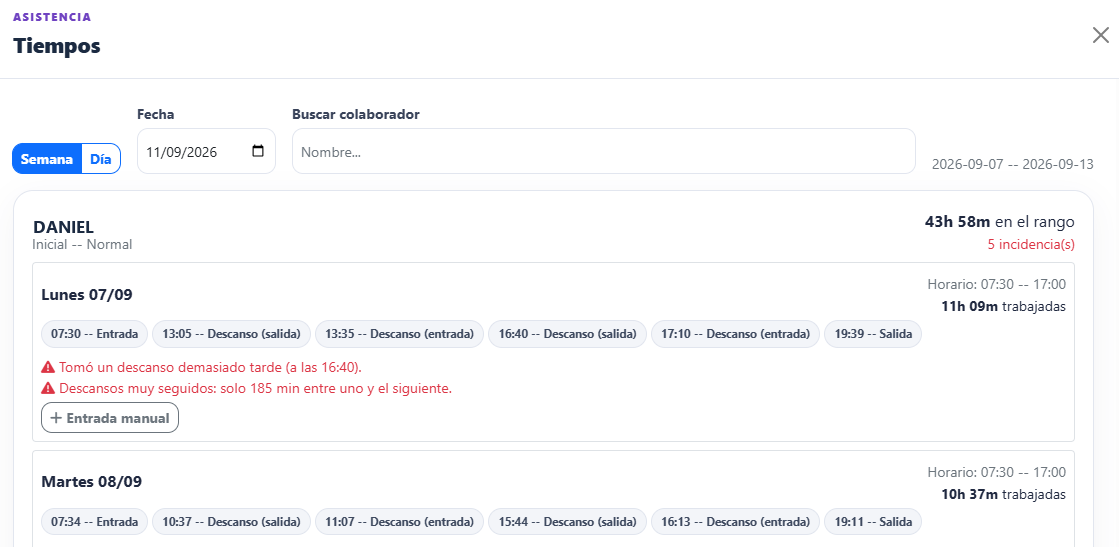This screenshot has height=547, width=1119.
Task: Select Monday's 19:39 Salida chip
Action: (873, 334)
